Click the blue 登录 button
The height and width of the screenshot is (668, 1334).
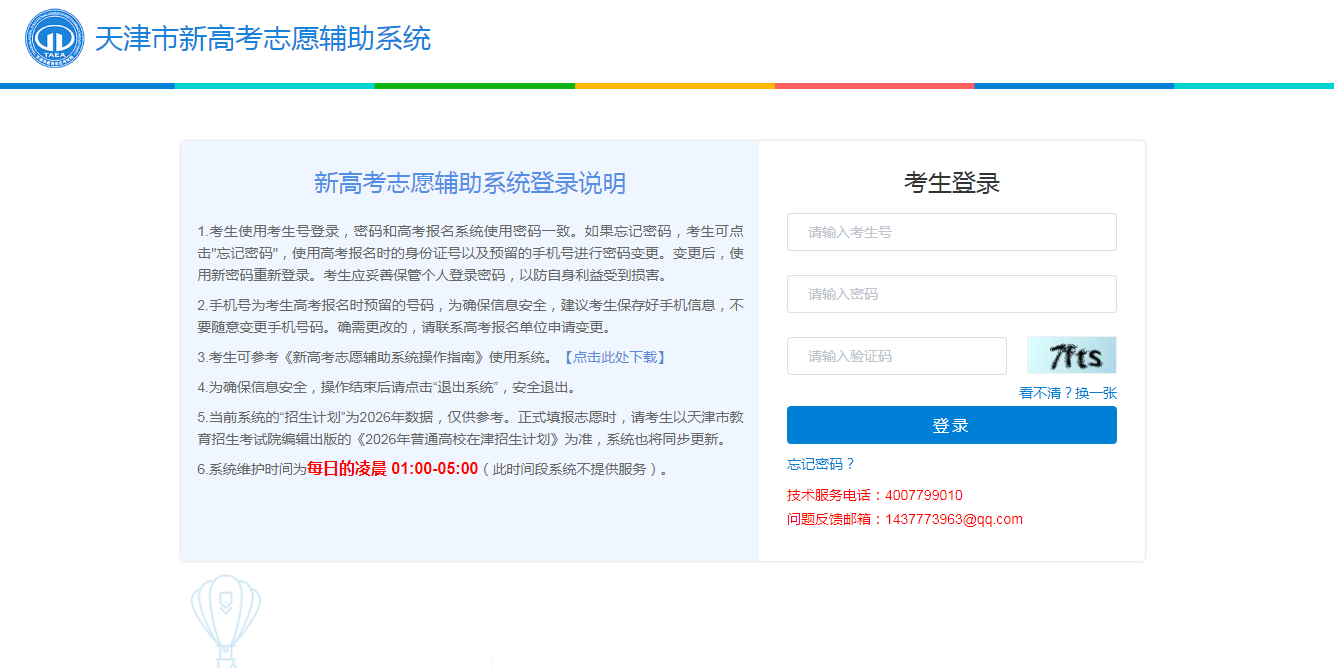(x=951, y=425)
